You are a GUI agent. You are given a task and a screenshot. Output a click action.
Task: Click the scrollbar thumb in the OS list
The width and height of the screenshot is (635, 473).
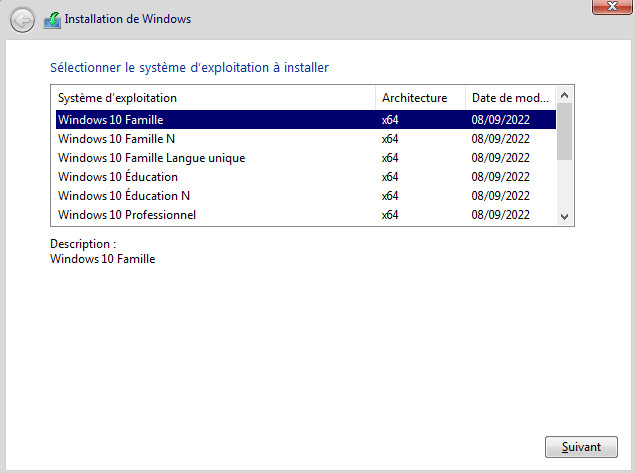564,132
